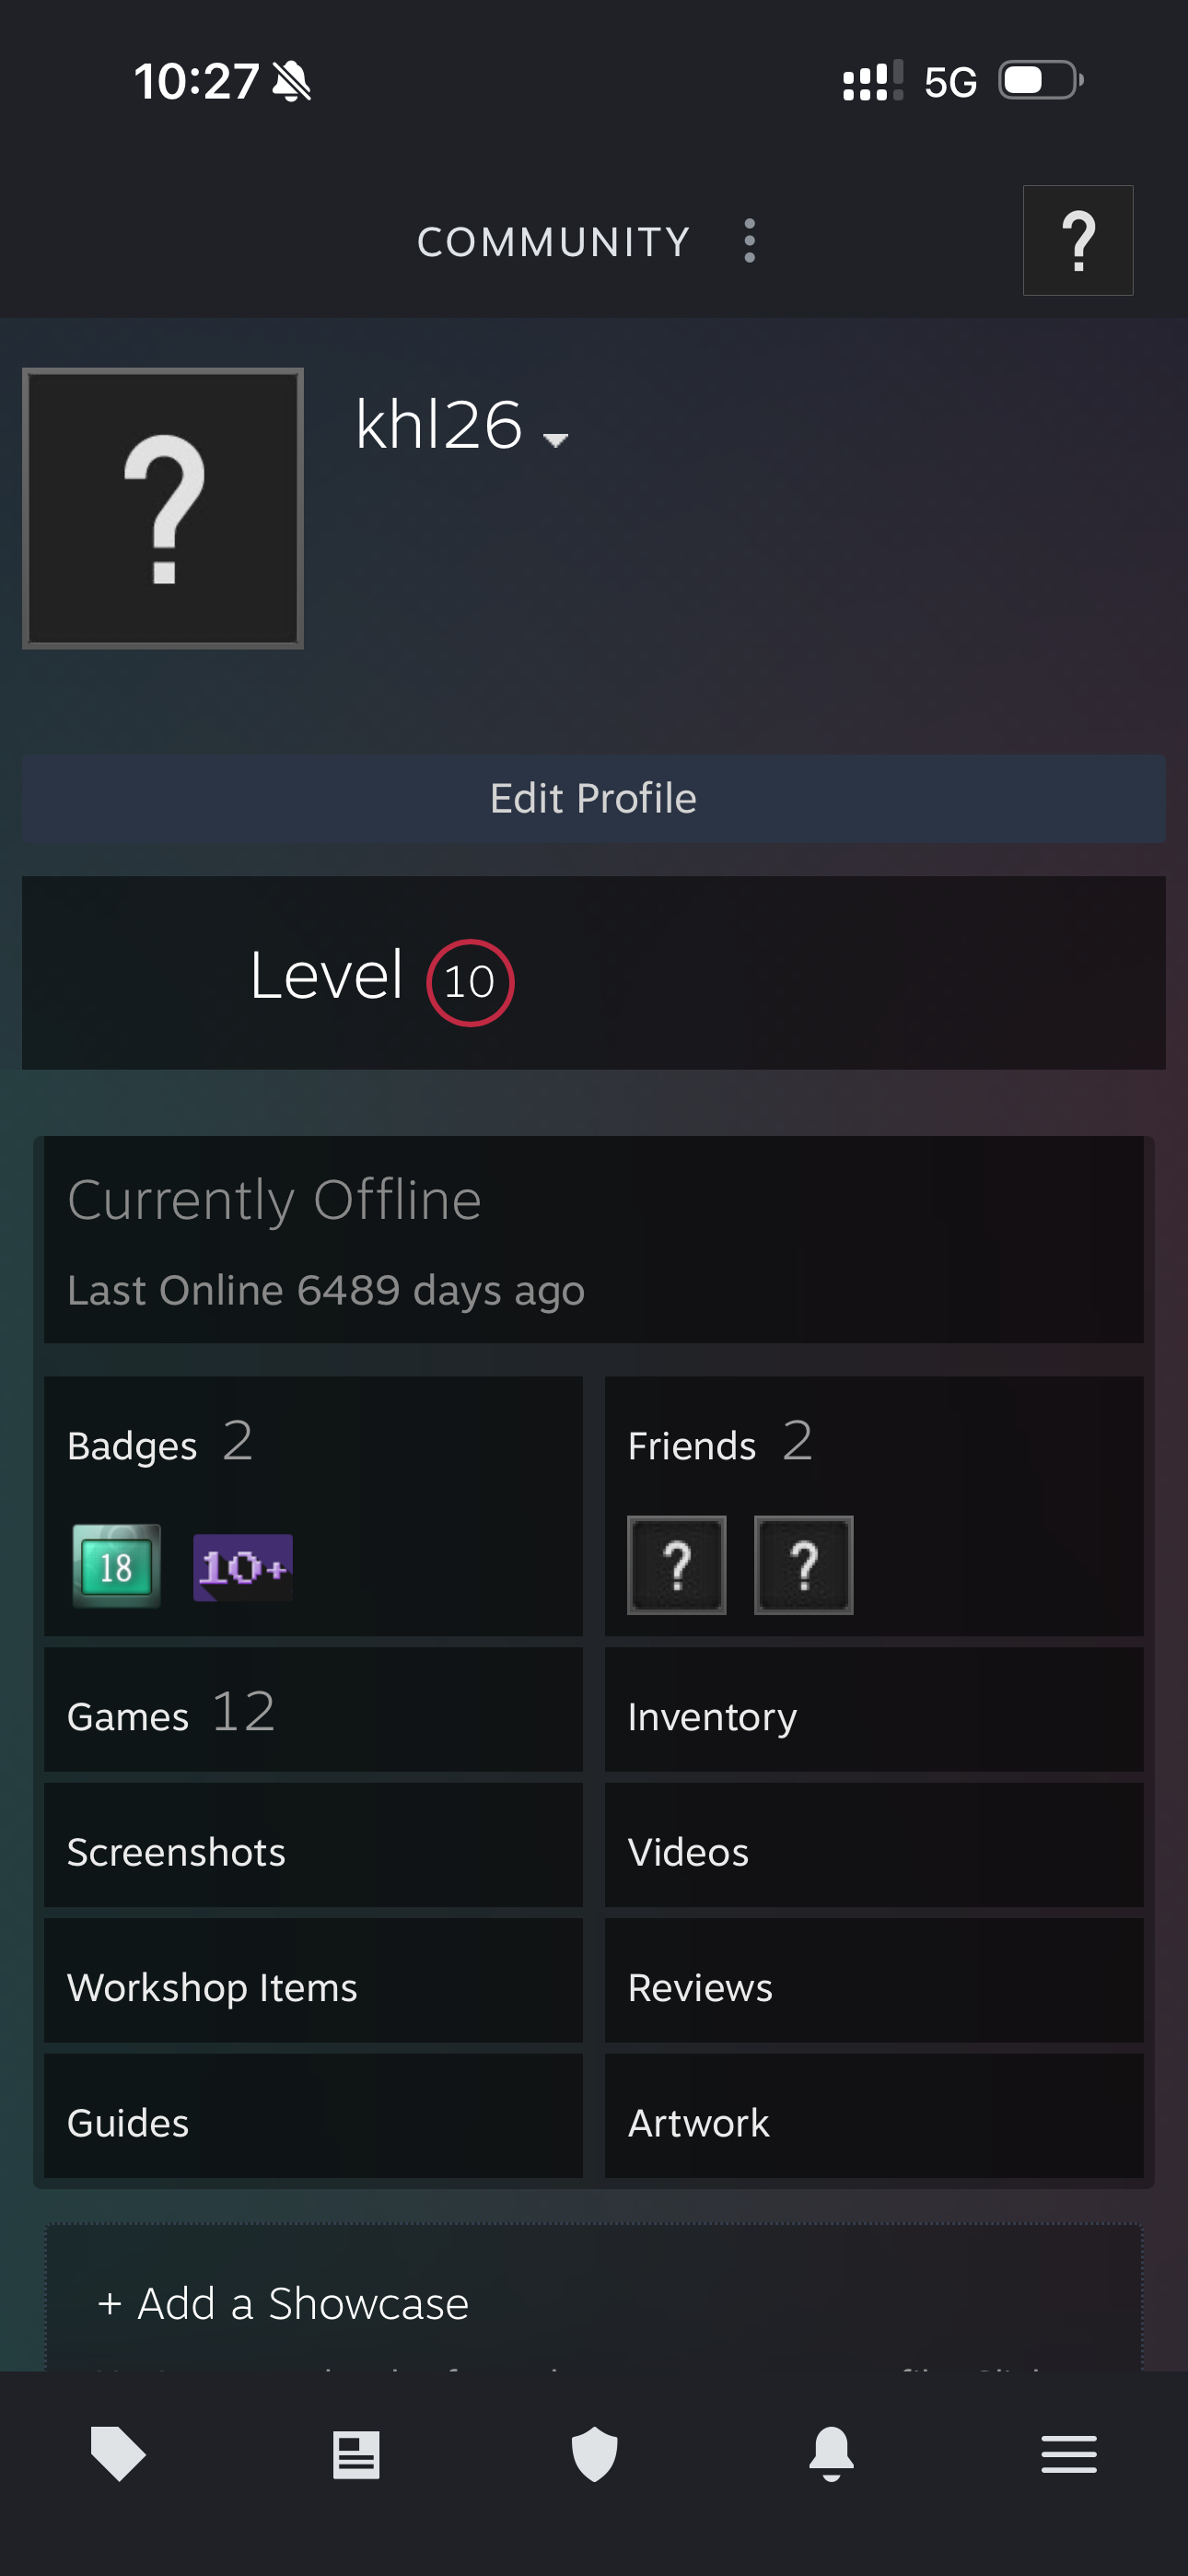The width and height of the screenshot is (1188, 2576).
Task: Open the Workshop Items section
Action: (313, 1986)
